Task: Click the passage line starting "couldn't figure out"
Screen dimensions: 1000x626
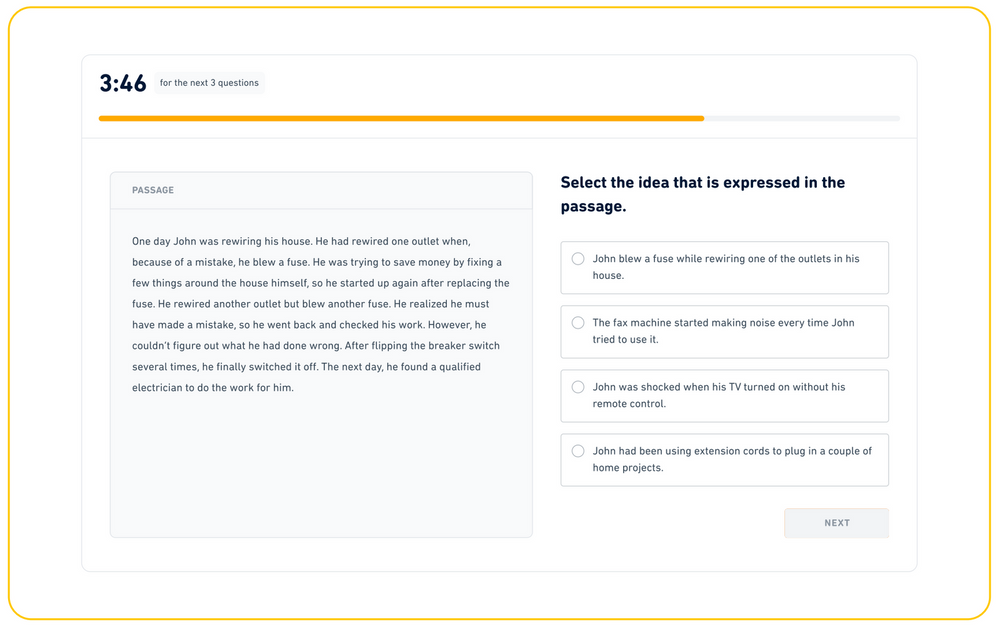Action: pyautogui.click(x=316, y=346)
